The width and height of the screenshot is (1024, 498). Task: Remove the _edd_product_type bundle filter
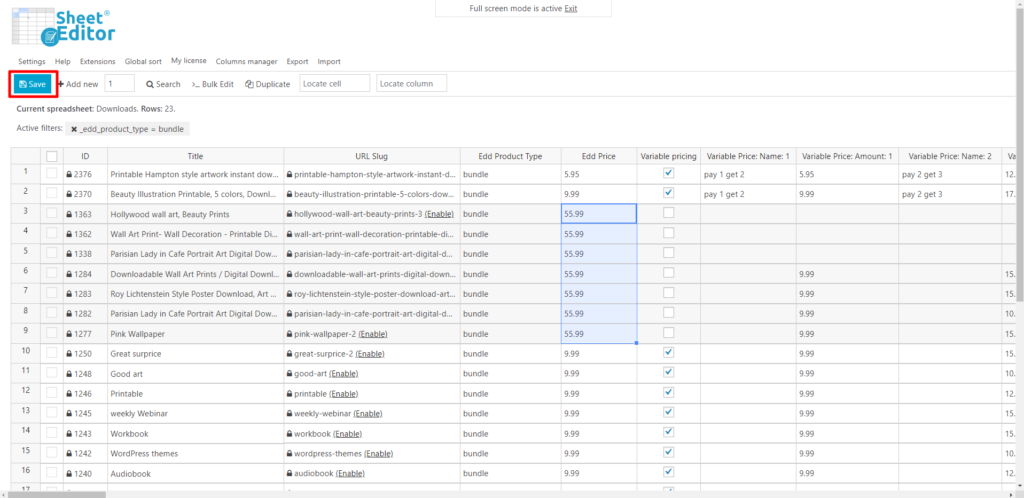(x=74, y=129)
